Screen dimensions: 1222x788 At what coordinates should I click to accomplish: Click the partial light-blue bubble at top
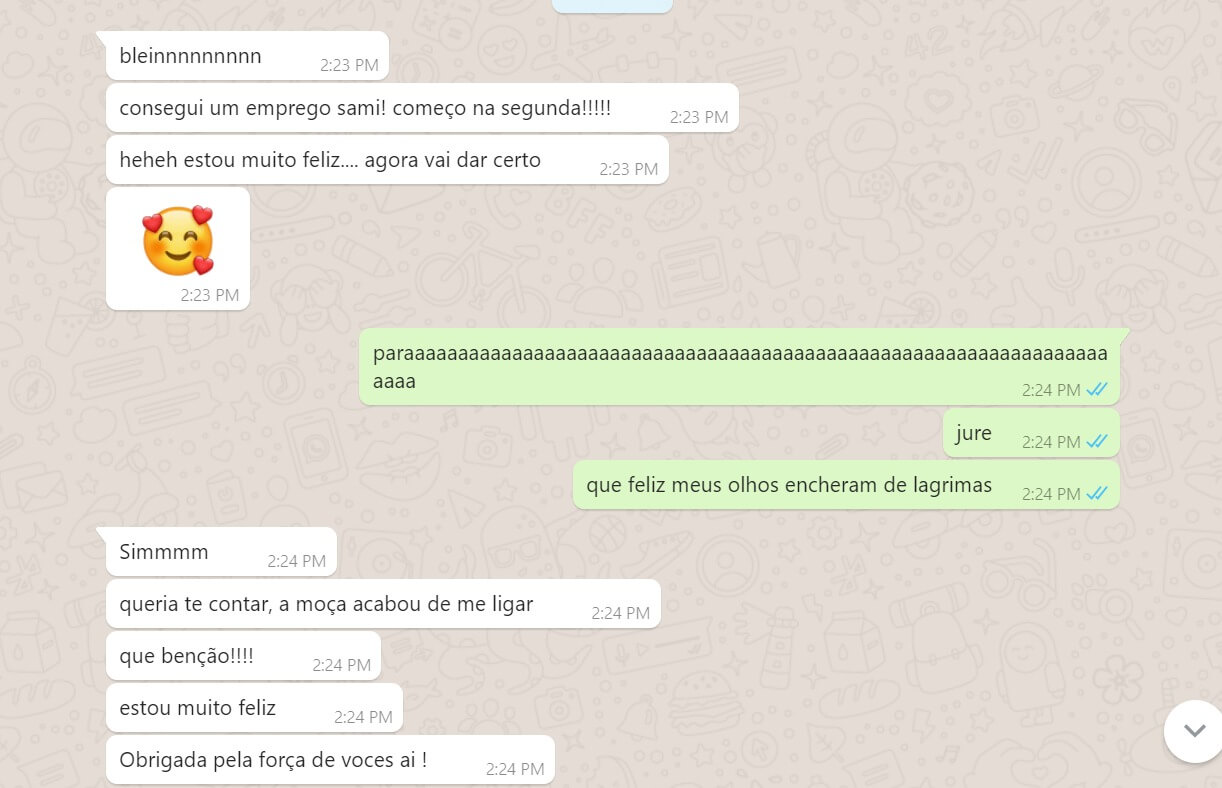(612, 6)
